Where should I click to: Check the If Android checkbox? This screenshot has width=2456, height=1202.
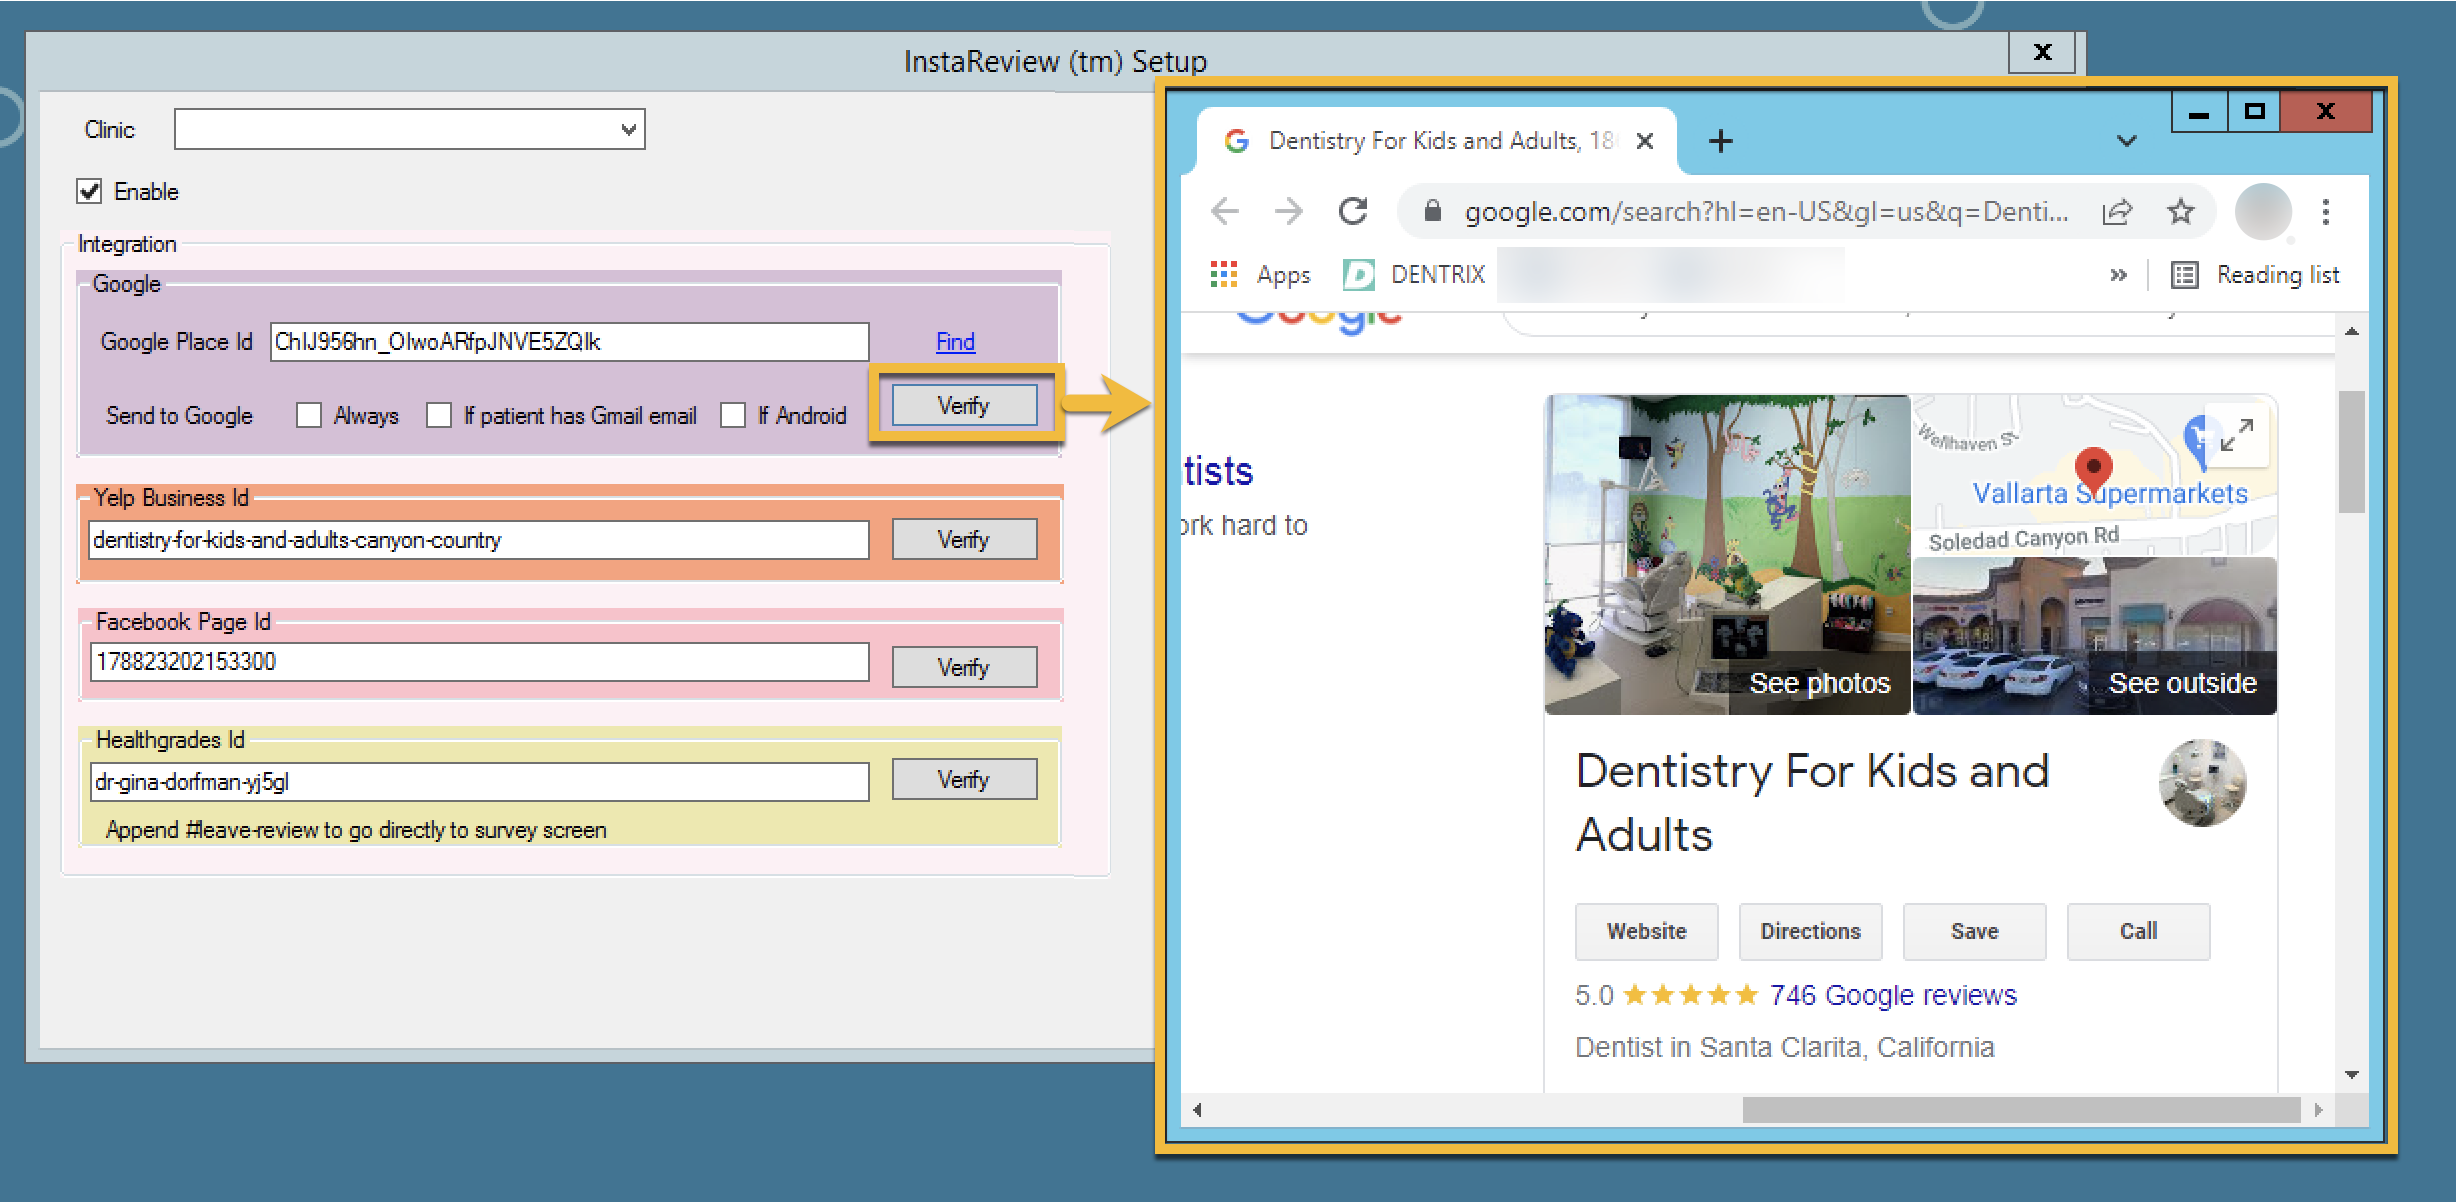point(733,415)
